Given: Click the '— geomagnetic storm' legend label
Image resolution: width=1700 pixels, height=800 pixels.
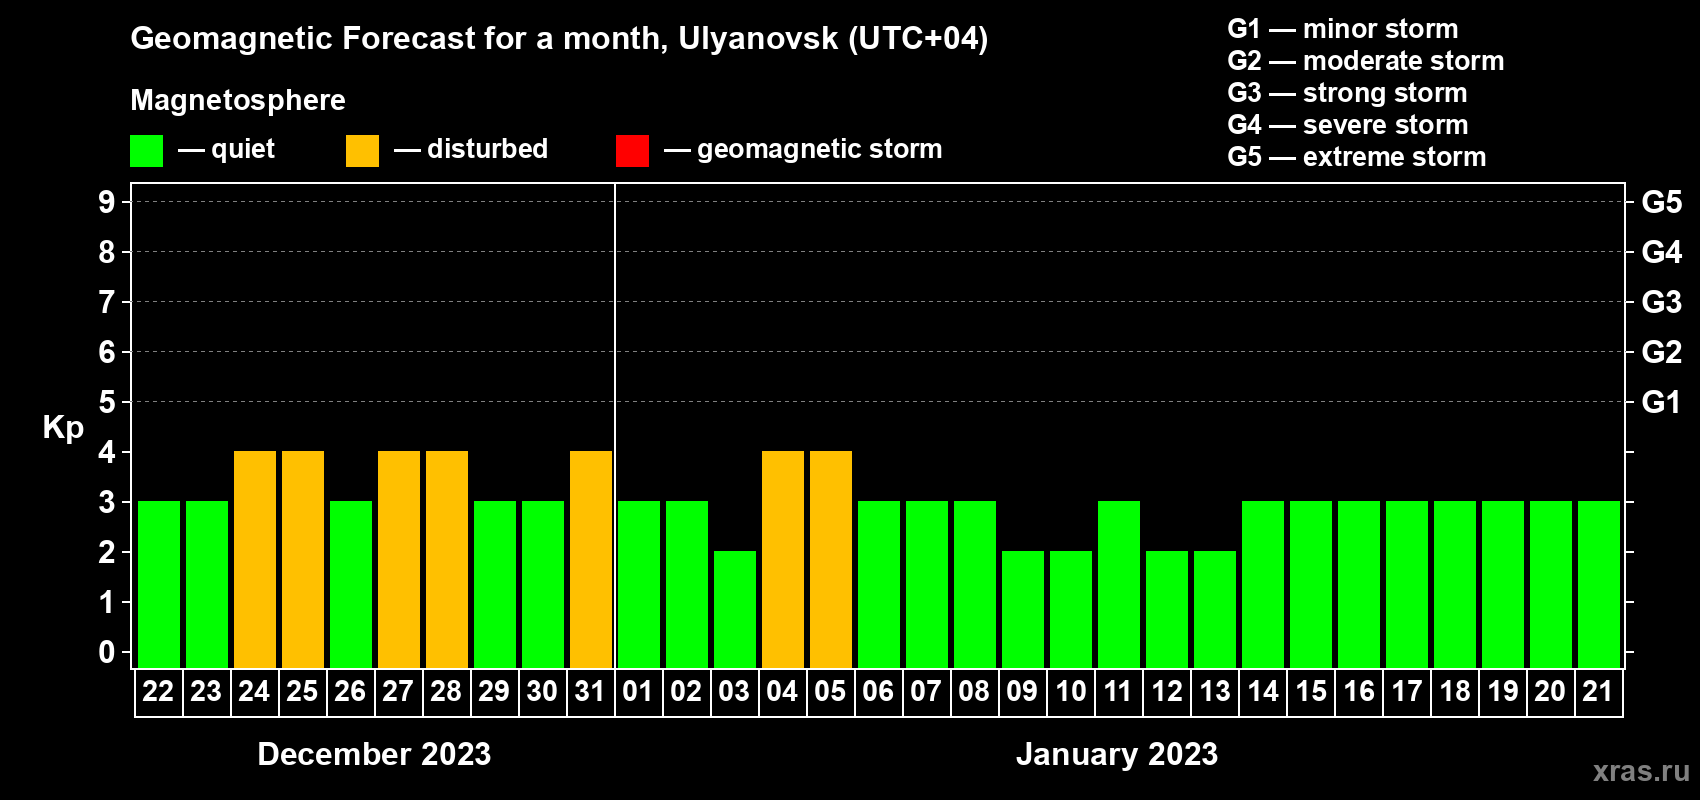Looking at the screenshot, I should (x=803, y=149).
